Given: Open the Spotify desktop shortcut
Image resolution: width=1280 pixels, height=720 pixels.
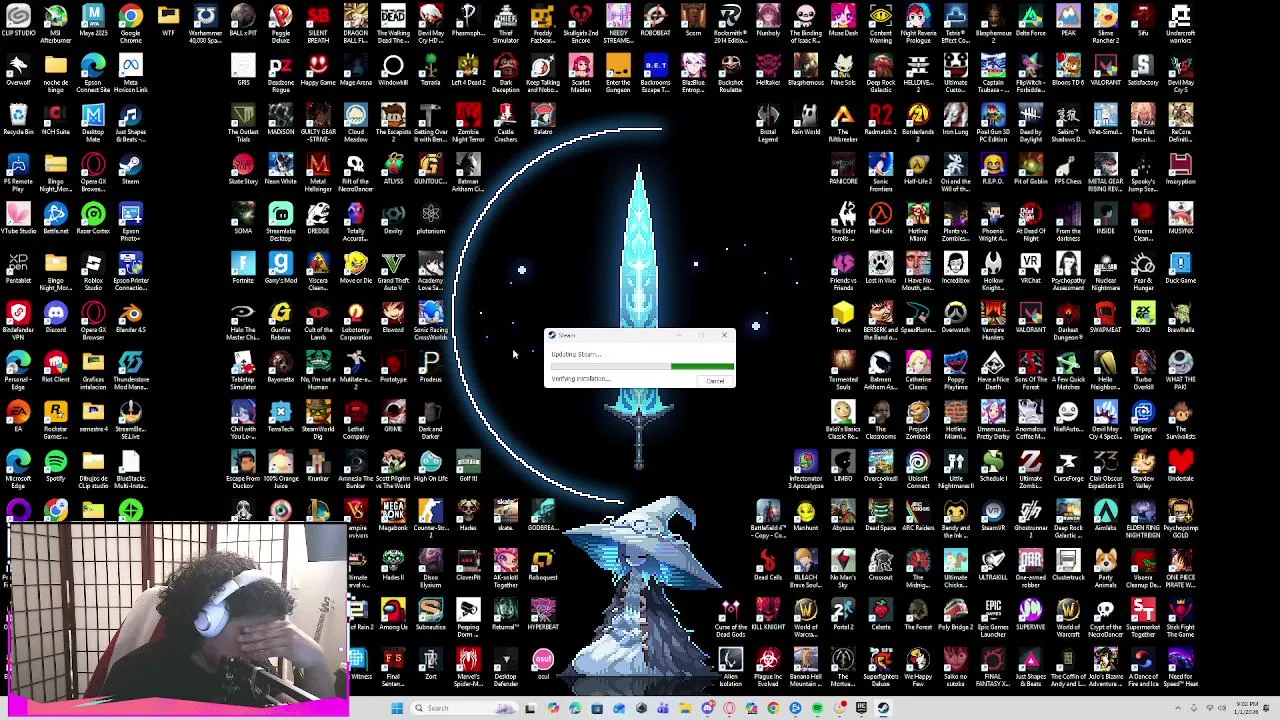Looking at the screenshot, I should (55, 466).
